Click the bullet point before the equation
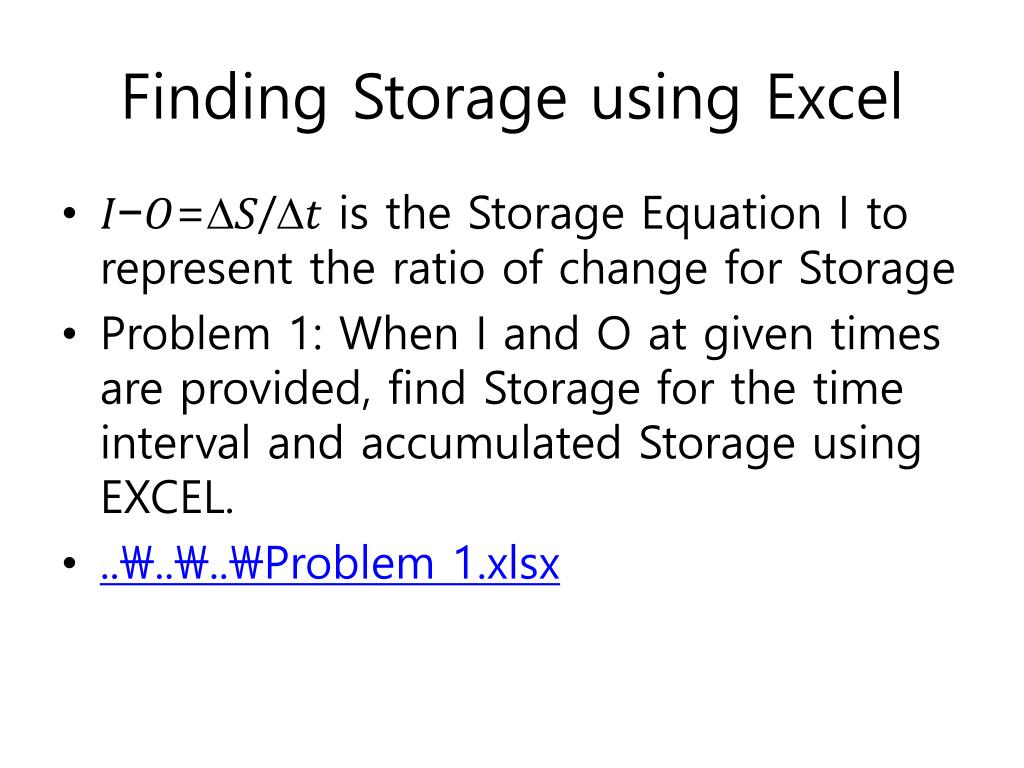The image size is (1024, 768). [68, 215]
